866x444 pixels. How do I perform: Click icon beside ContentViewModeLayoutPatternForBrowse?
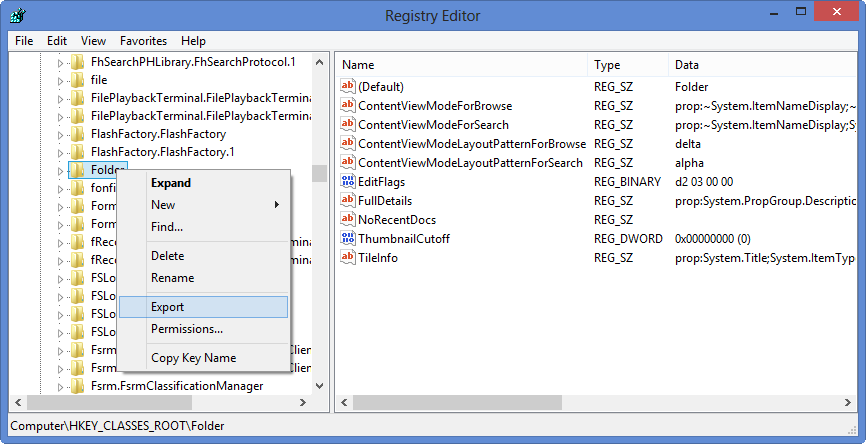[x=348, y=144]
